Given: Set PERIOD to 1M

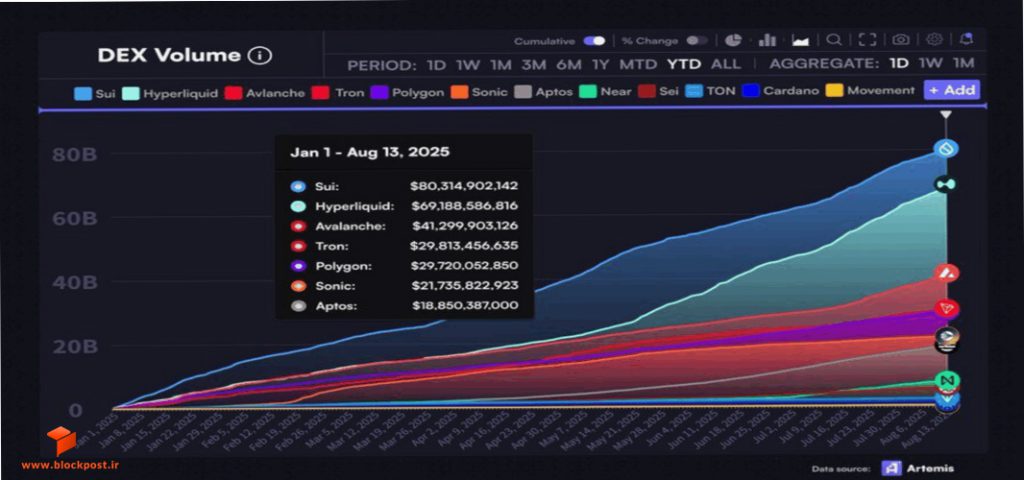Looking at the screenshot, I should (x=501, y=65).
